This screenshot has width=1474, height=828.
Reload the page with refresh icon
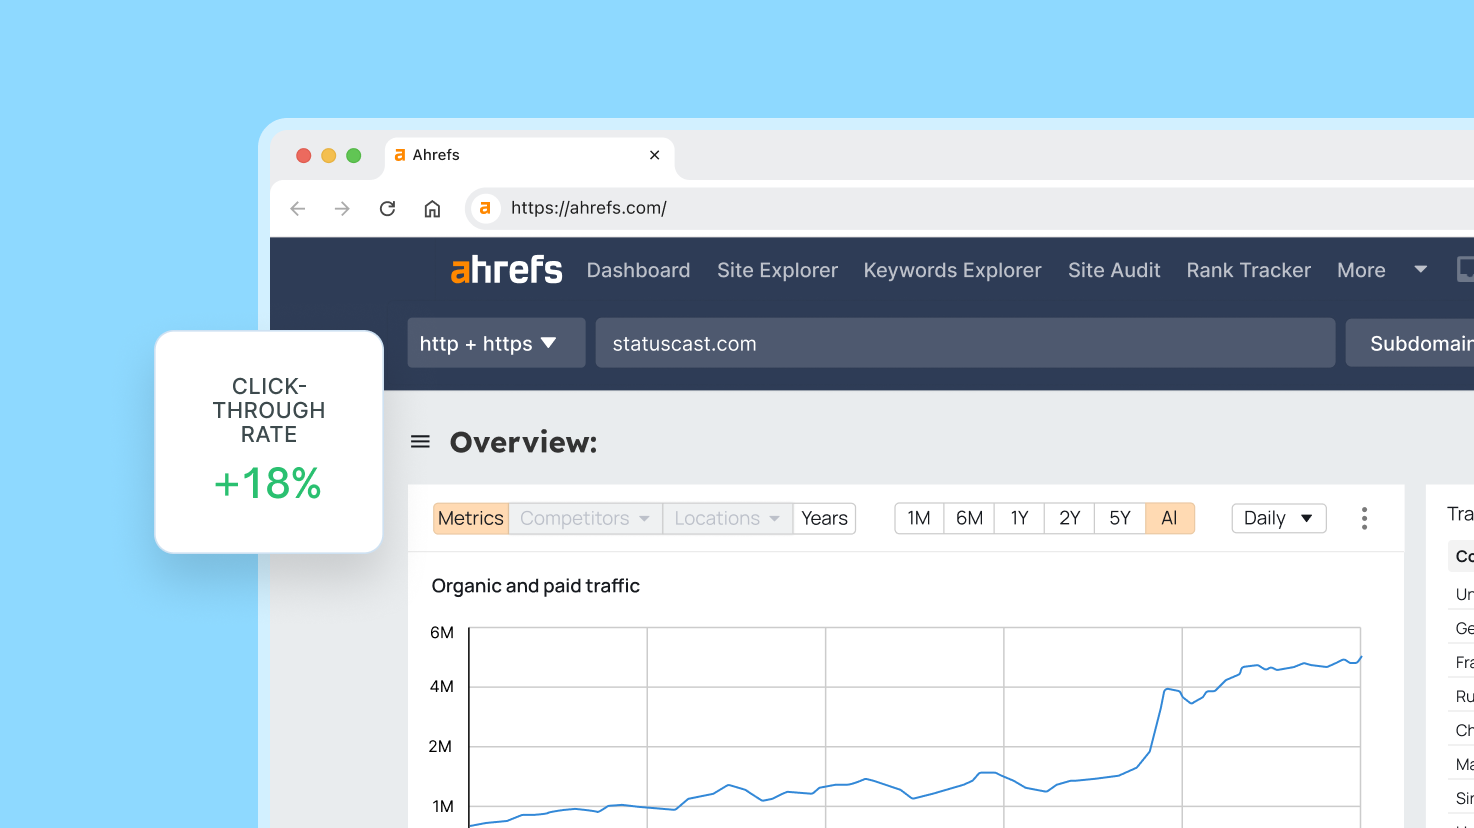[x=387, y=208]
